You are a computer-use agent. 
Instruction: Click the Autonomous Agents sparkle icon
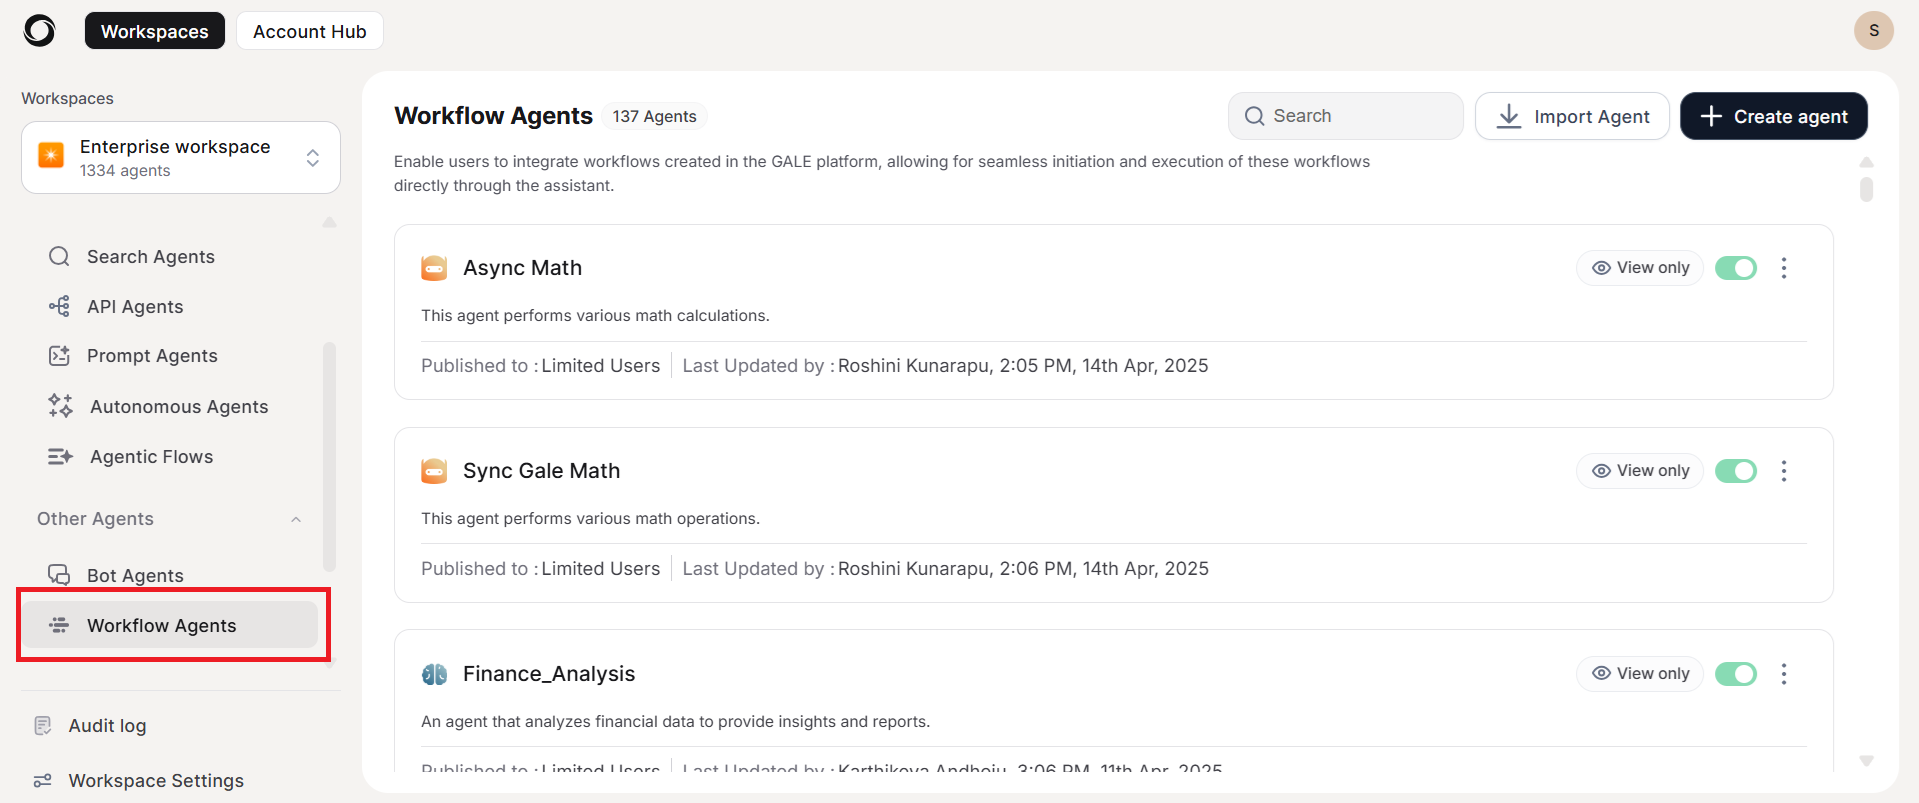(60, 406)
